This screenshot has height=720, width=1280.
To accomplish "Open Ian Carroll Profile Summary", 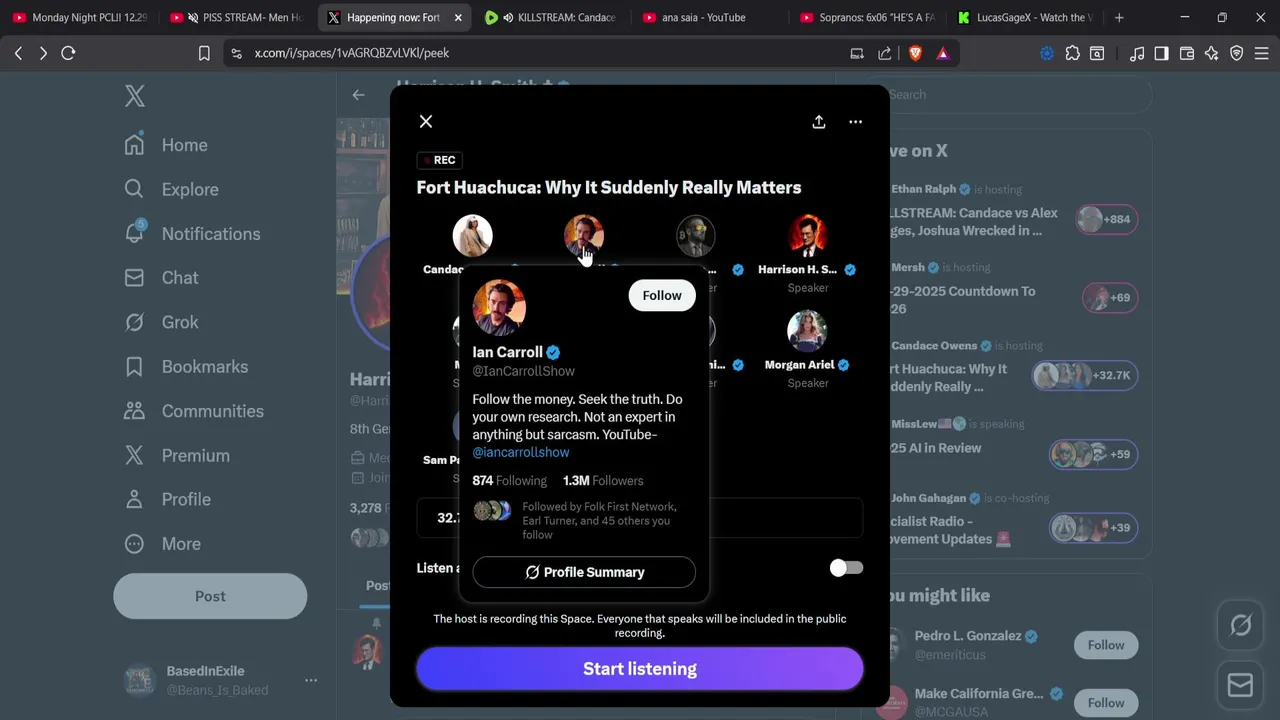I will (x=584, y=572).
